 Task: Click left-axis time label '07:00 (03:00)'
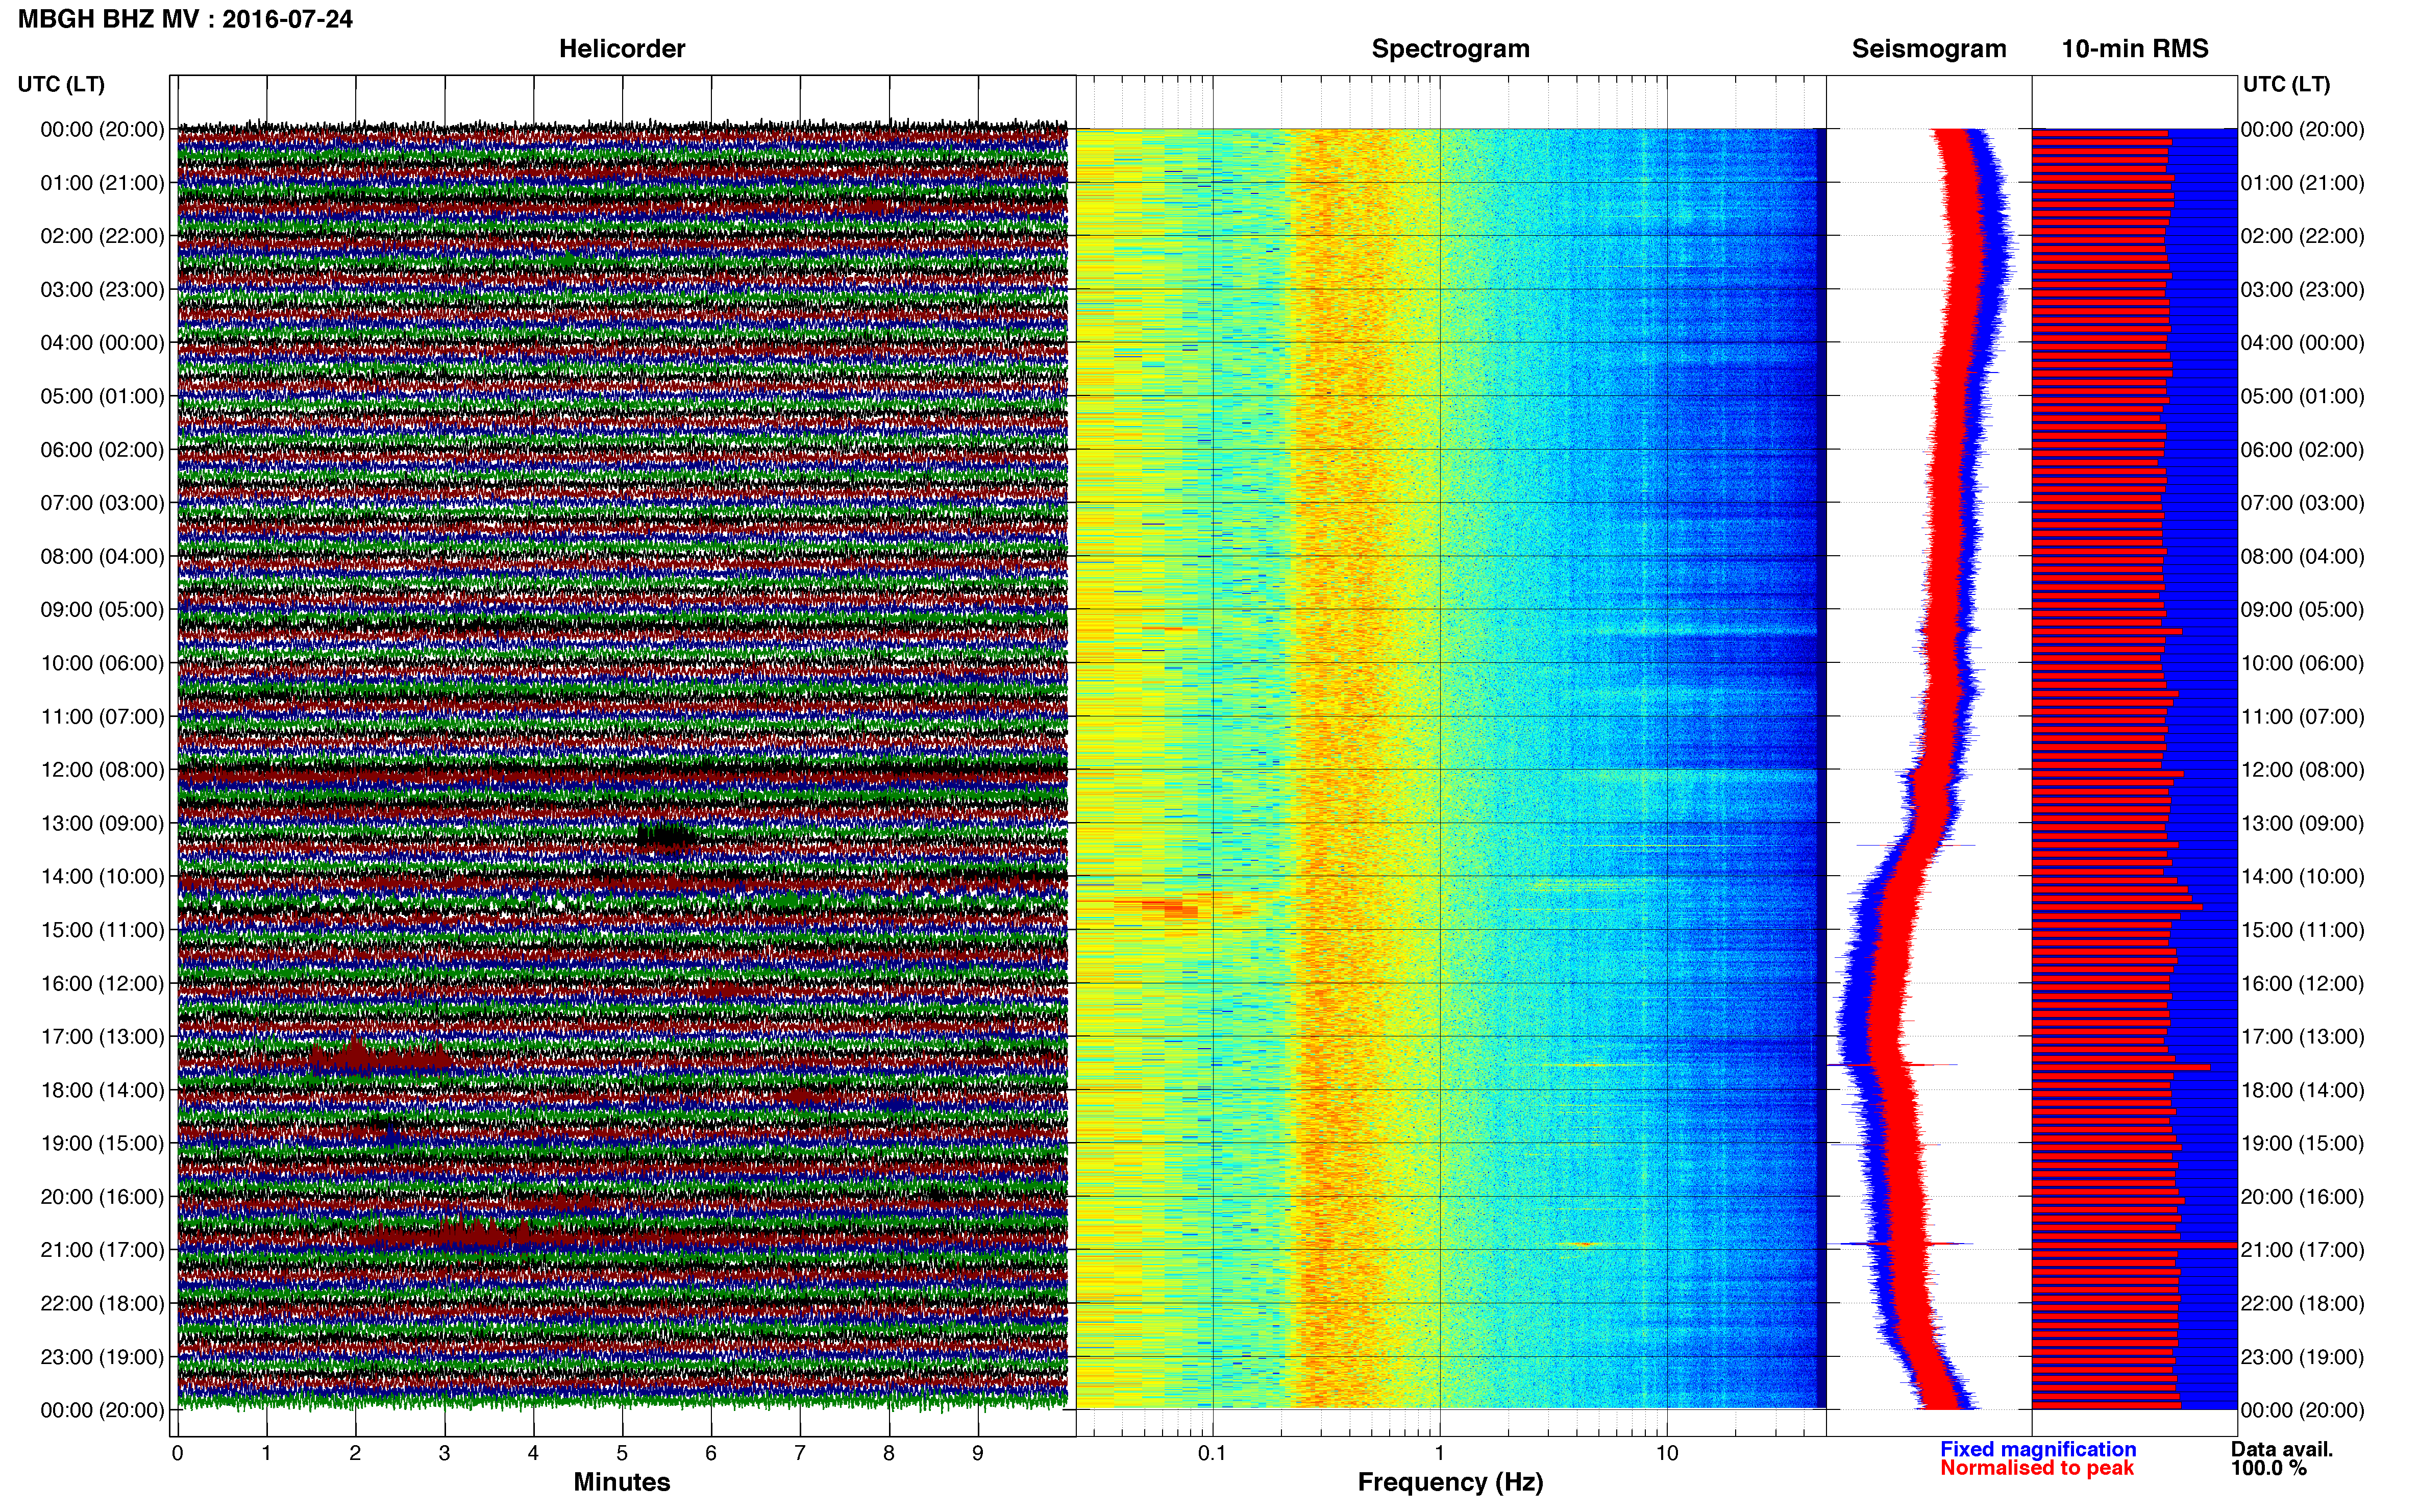(102, 503)
